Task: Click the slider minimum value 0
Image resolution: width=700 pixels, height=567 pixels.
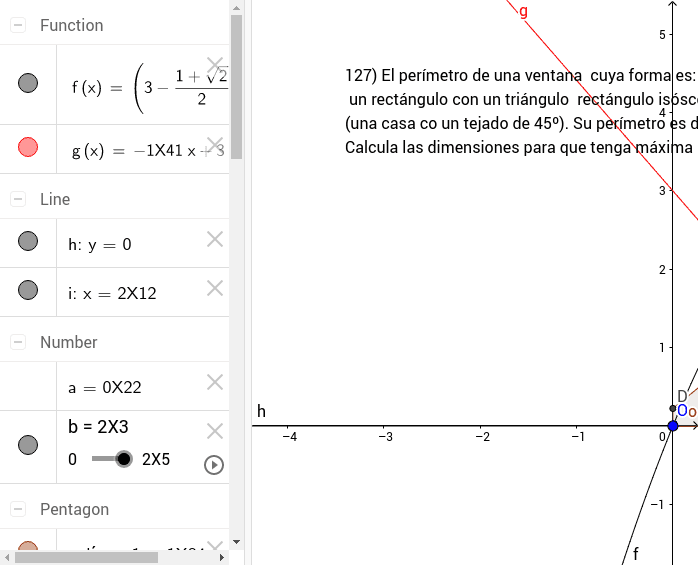Action: pyautogui.click(x=72, y=459)
